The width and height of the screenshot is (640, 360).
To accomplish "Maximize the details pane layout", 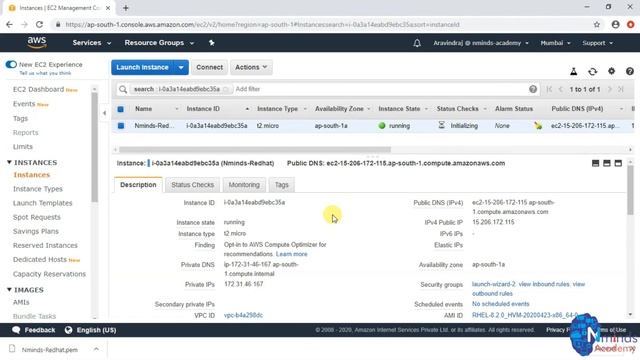I will click(x=618, y=163).
